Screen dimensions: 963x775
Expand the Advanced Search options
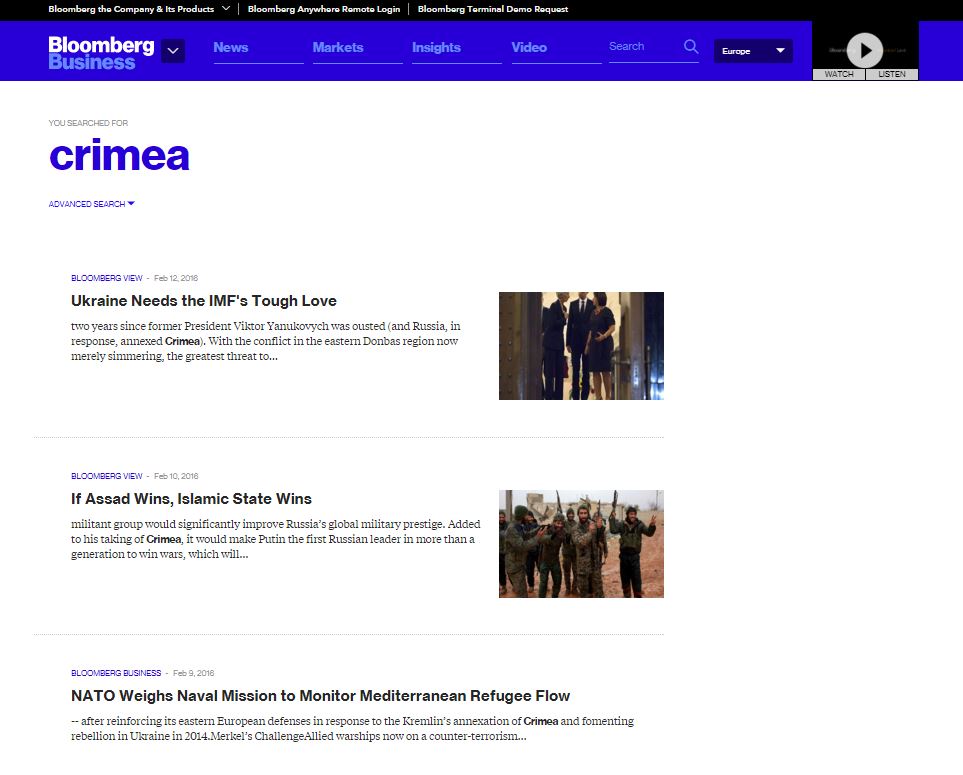91,204
